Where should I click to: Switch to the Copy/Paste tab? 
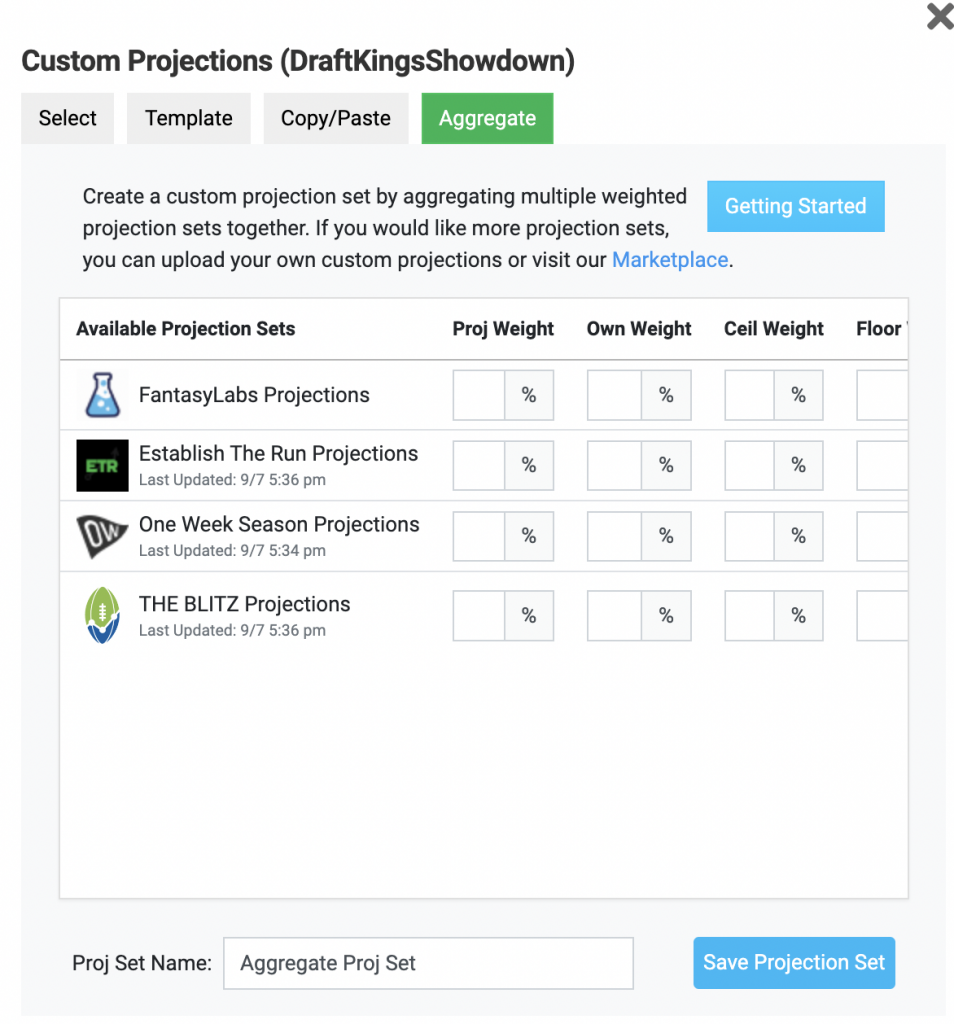tap(336, 118)
